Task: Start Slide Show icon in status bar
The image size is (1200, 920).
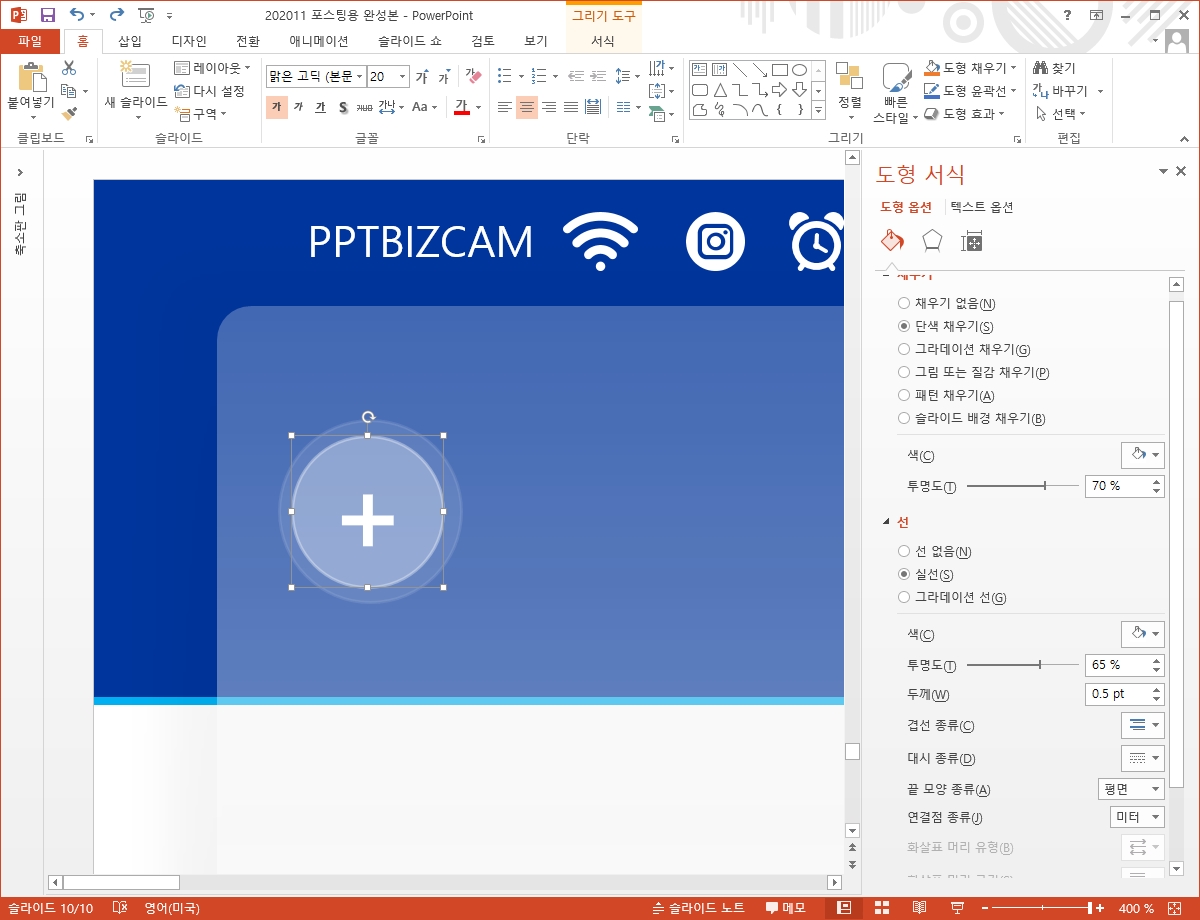Action: [957, 908]
